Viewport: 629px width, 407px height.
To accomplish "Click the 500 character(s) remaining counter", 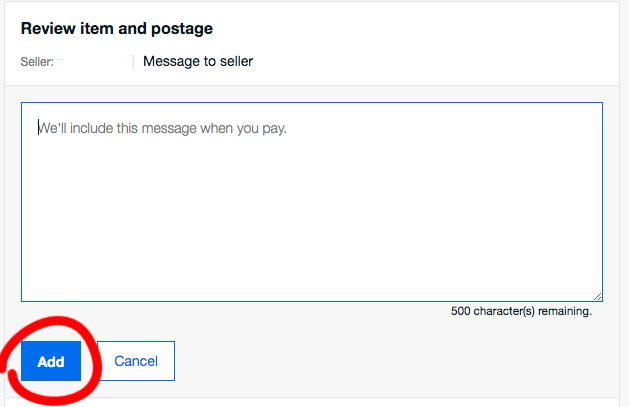I will 521,311.
